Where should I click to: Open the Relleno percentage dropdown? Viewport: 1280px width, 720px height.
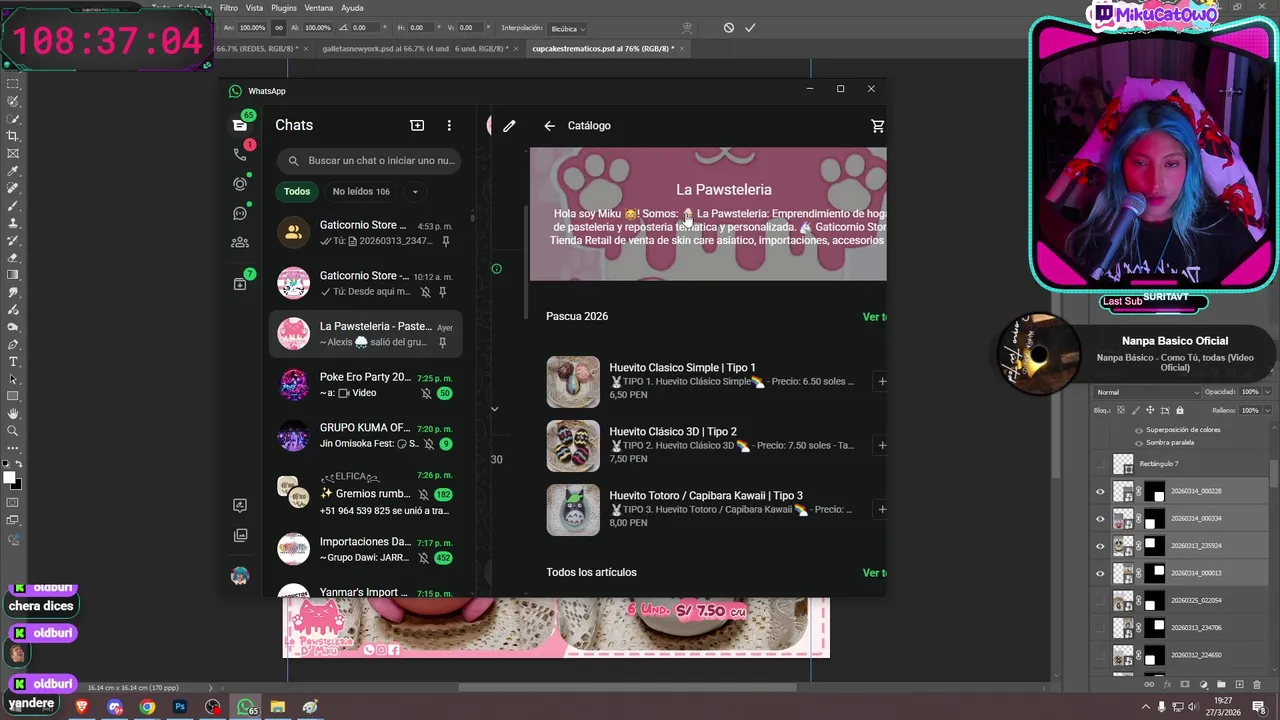click(x=1268, y=410)
